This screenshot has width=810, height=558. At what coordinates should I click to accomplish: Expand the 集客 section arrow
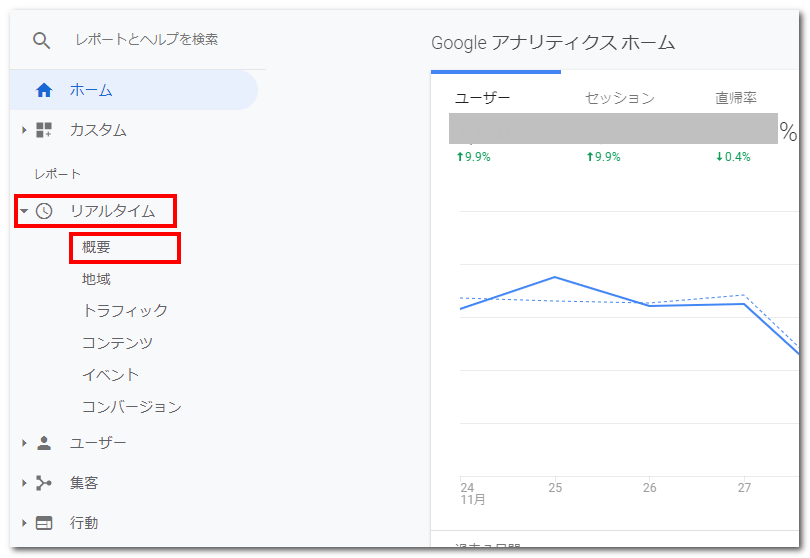[x=24, y=483]
